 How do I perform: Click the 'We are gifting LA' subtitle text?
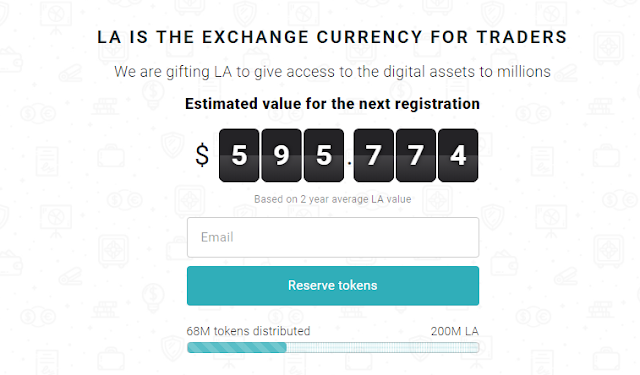pos(332,72)
